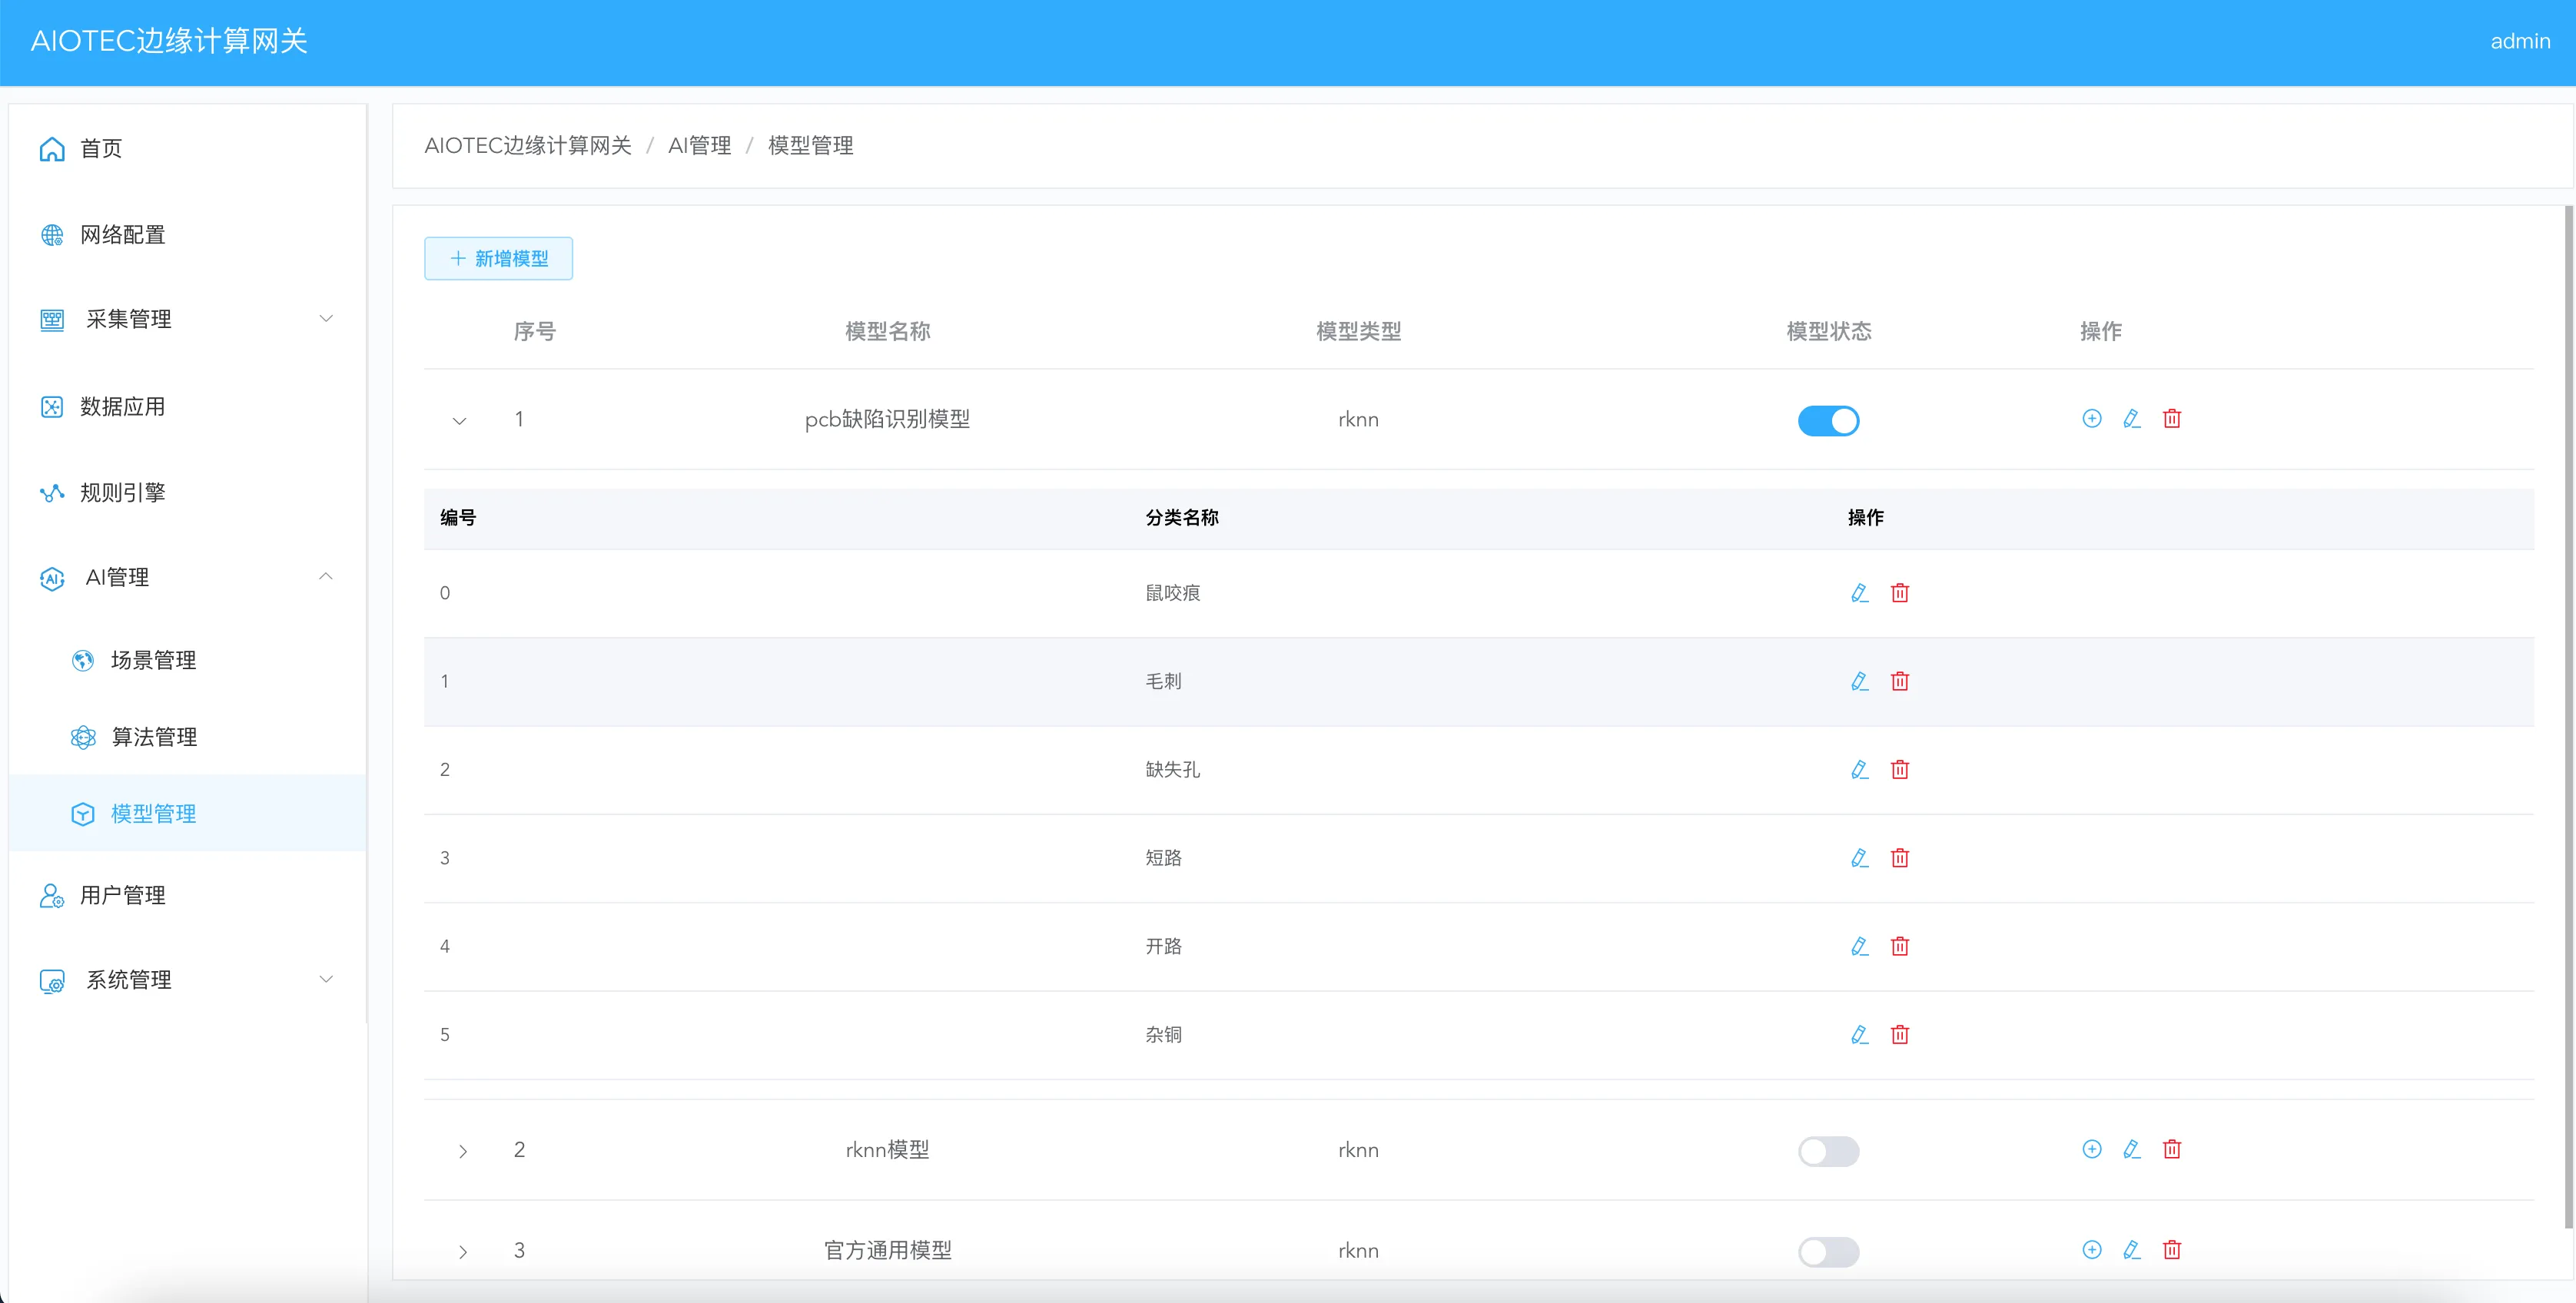Go to 网络配置 menu item

pos(123,235)
